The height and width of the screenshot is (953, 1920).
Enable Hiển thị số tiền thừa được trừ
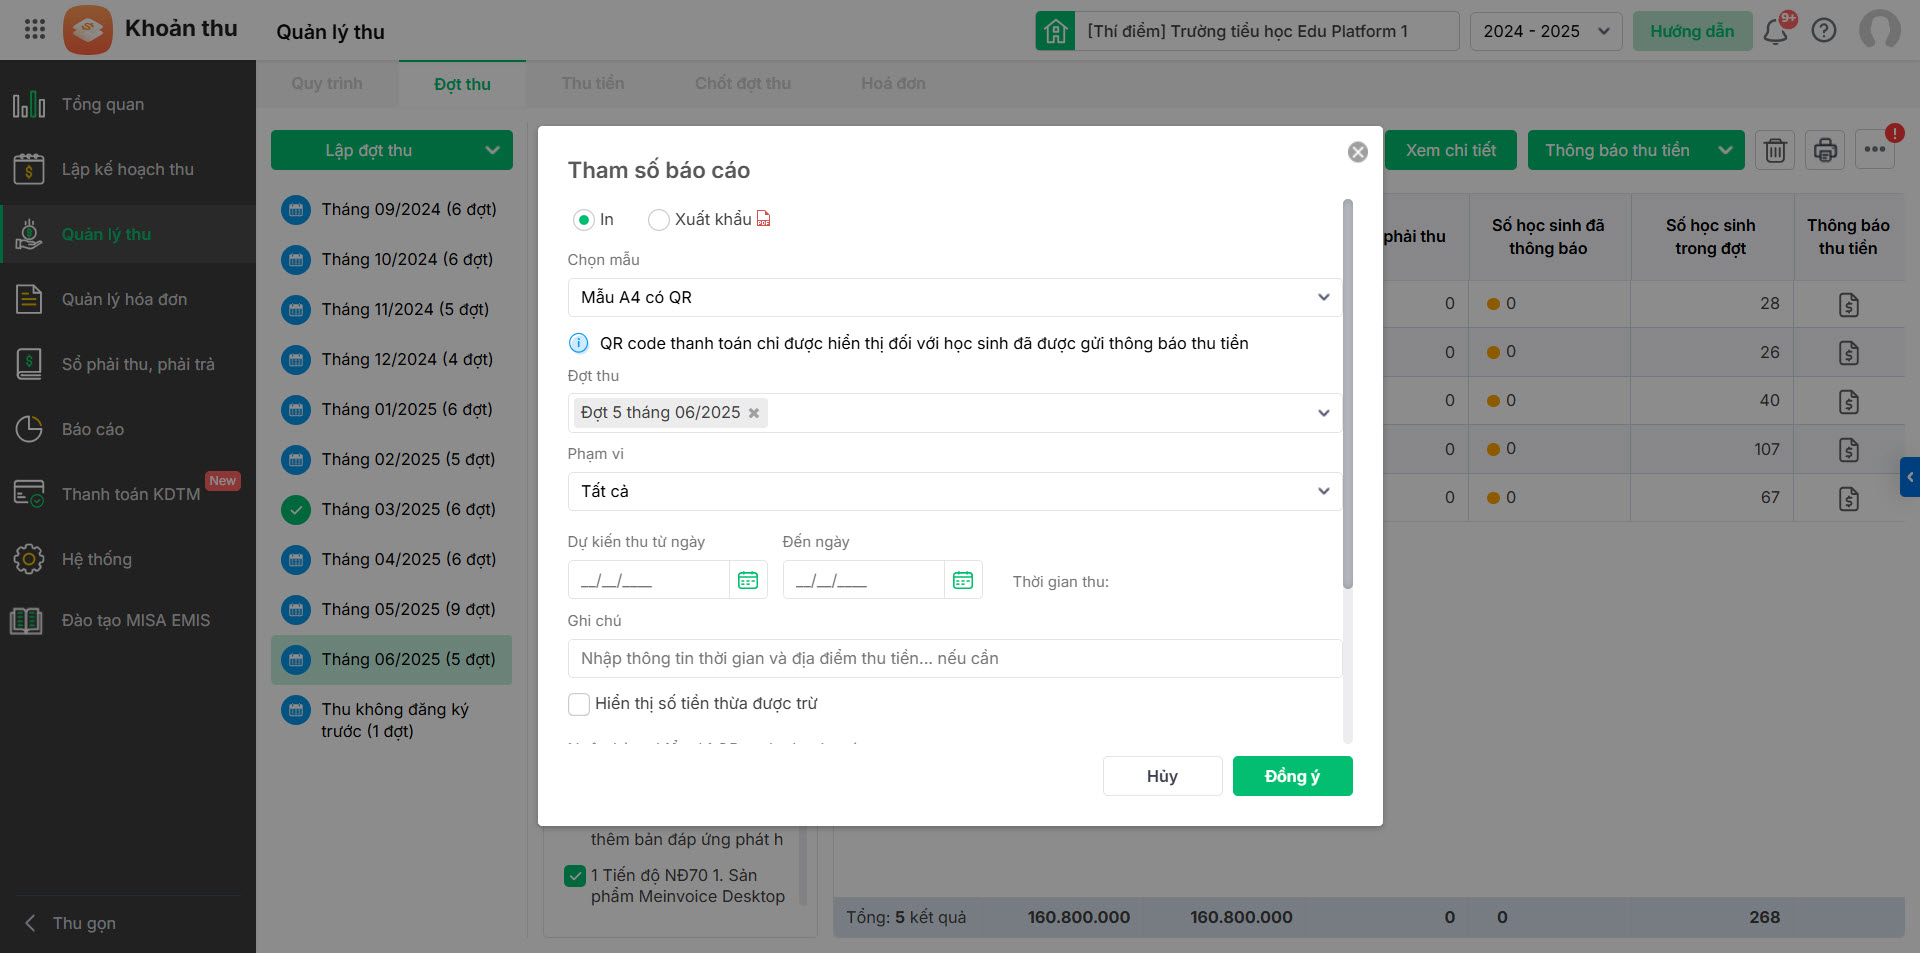coord(579,704)
